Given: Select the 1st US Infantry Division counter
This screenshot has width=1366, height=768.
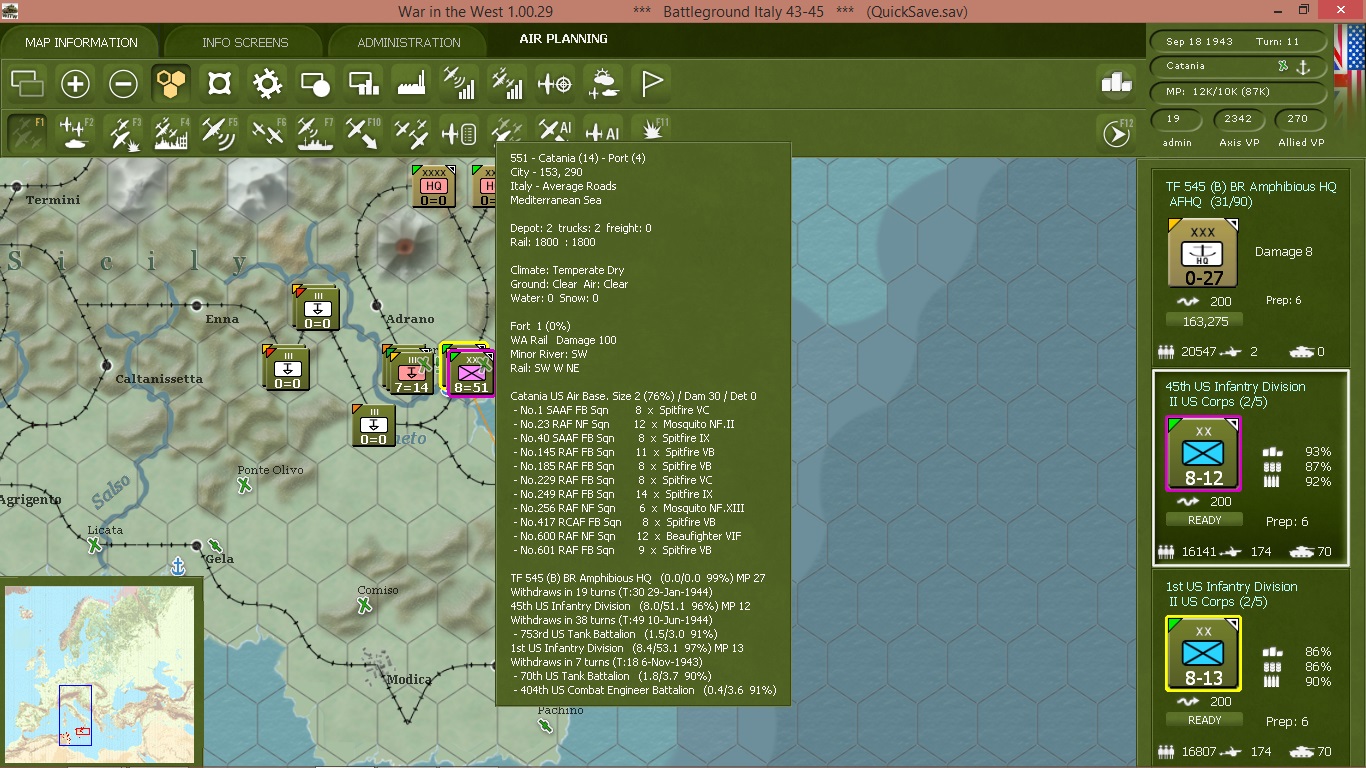Looking at the screenshot, I should click(1204, 654).
